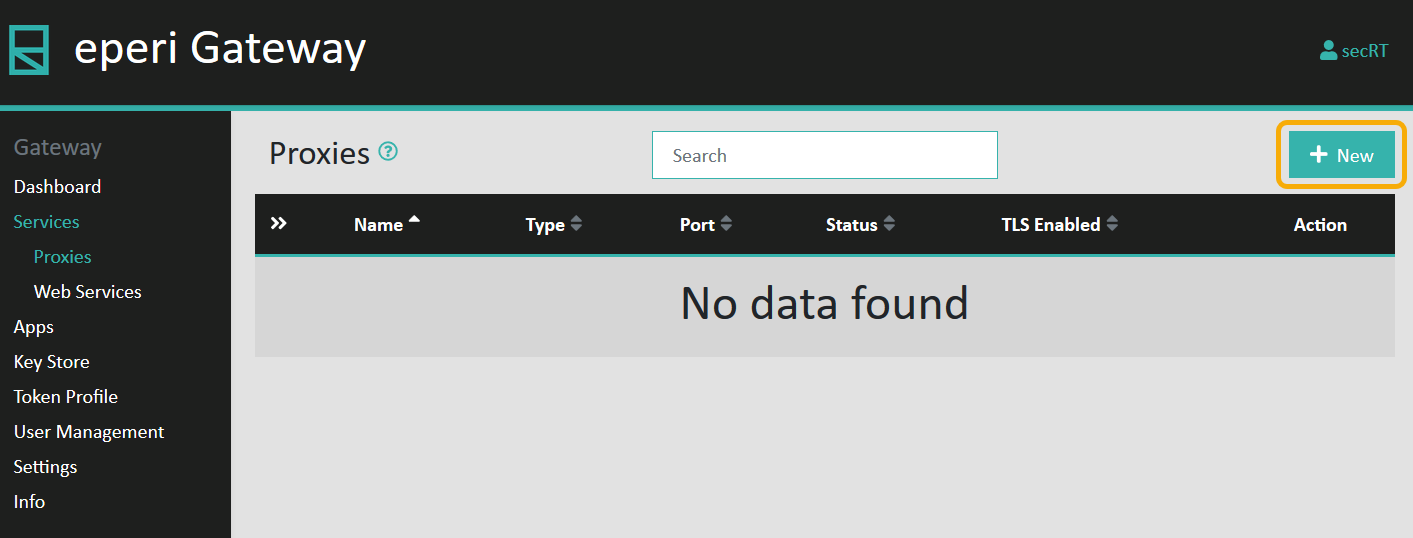Click the eperi Gateway title text
Screen dimensions: 1413x538
coord(220,48)
